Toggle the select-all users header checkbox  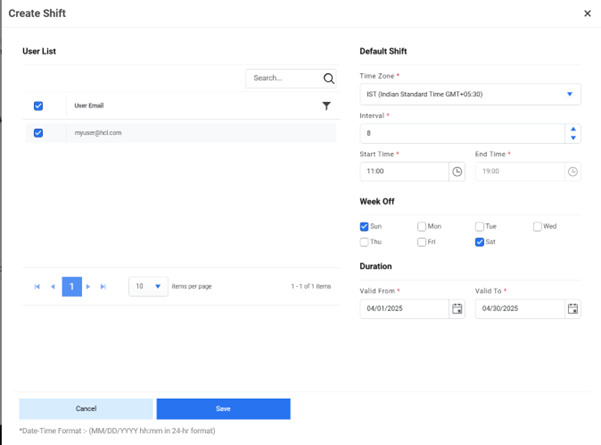coord(39,106)
